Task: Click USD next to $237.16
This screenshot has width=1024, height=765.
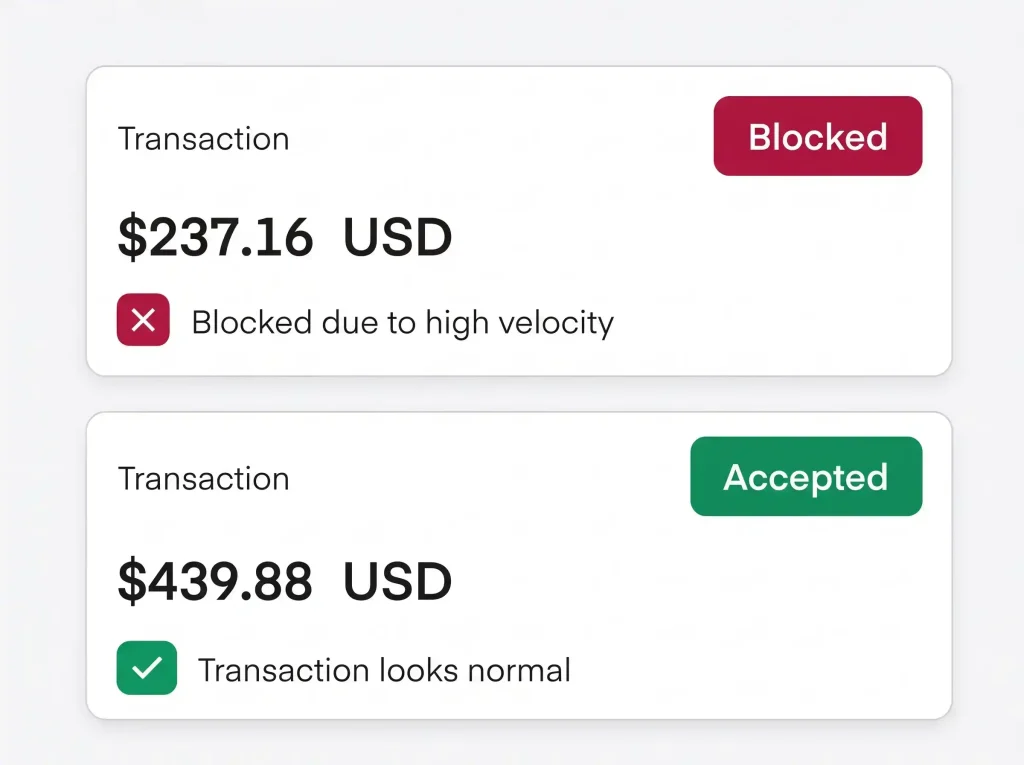Action: point(397,236)
